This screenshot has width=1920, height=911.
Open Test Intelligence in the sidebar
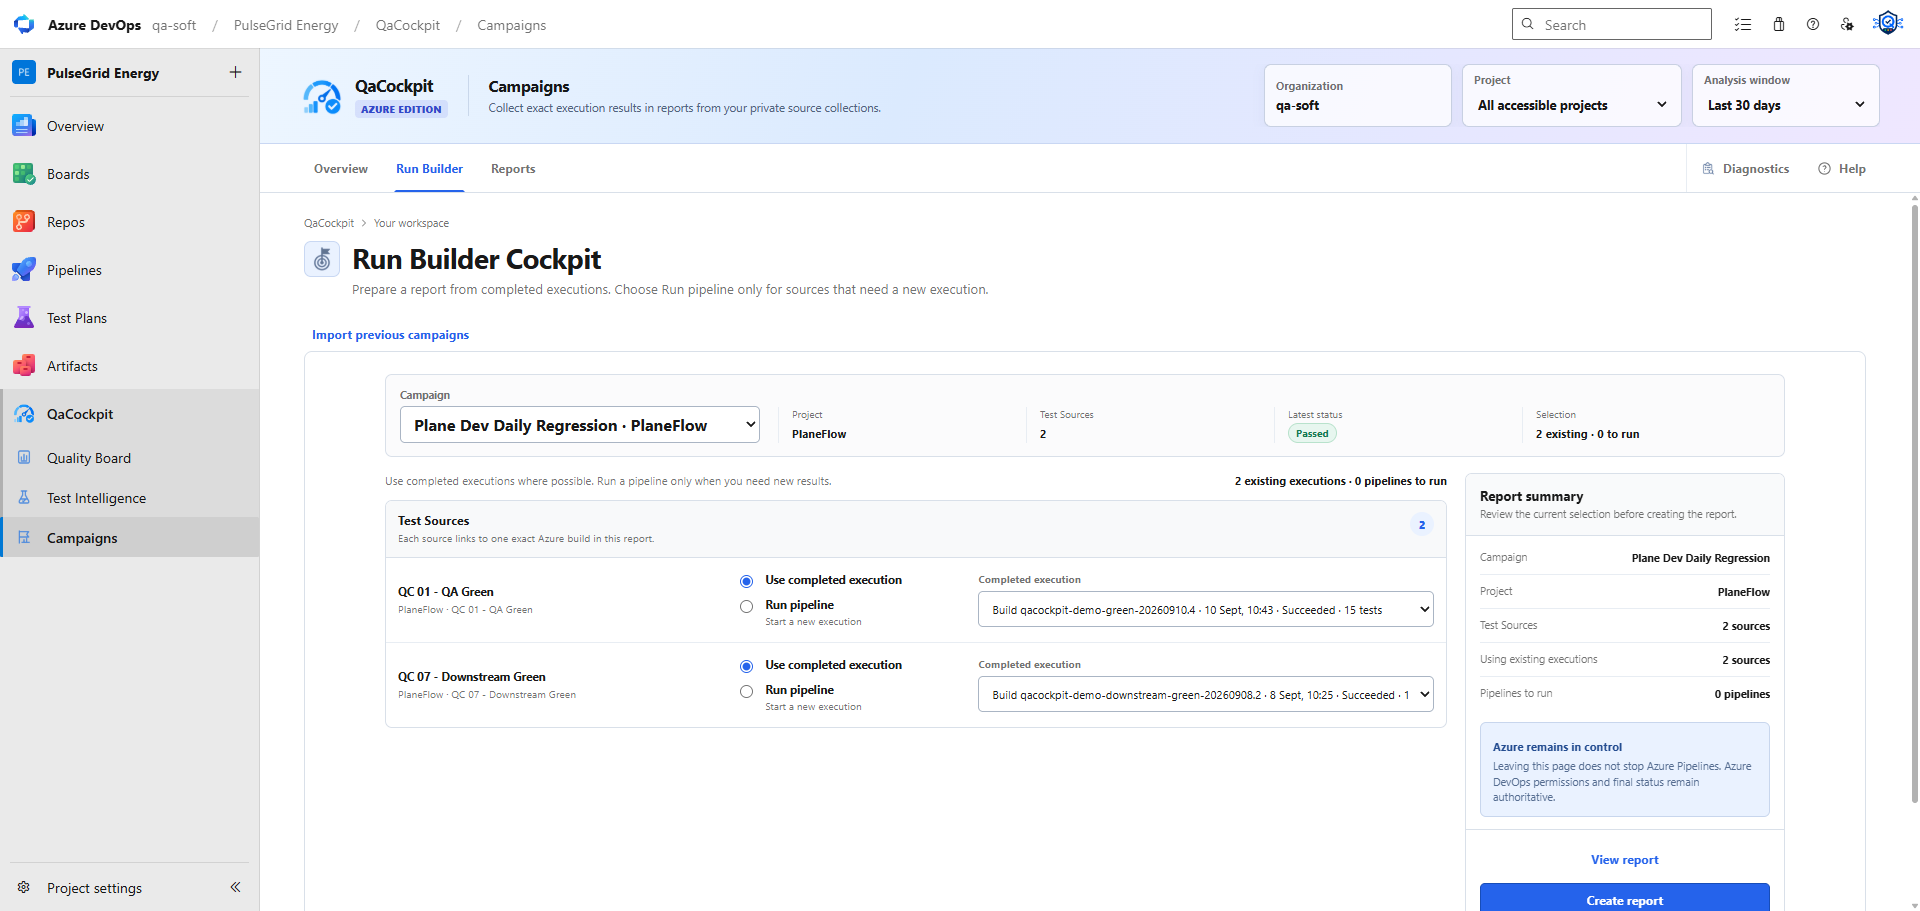tap(130, 498)
